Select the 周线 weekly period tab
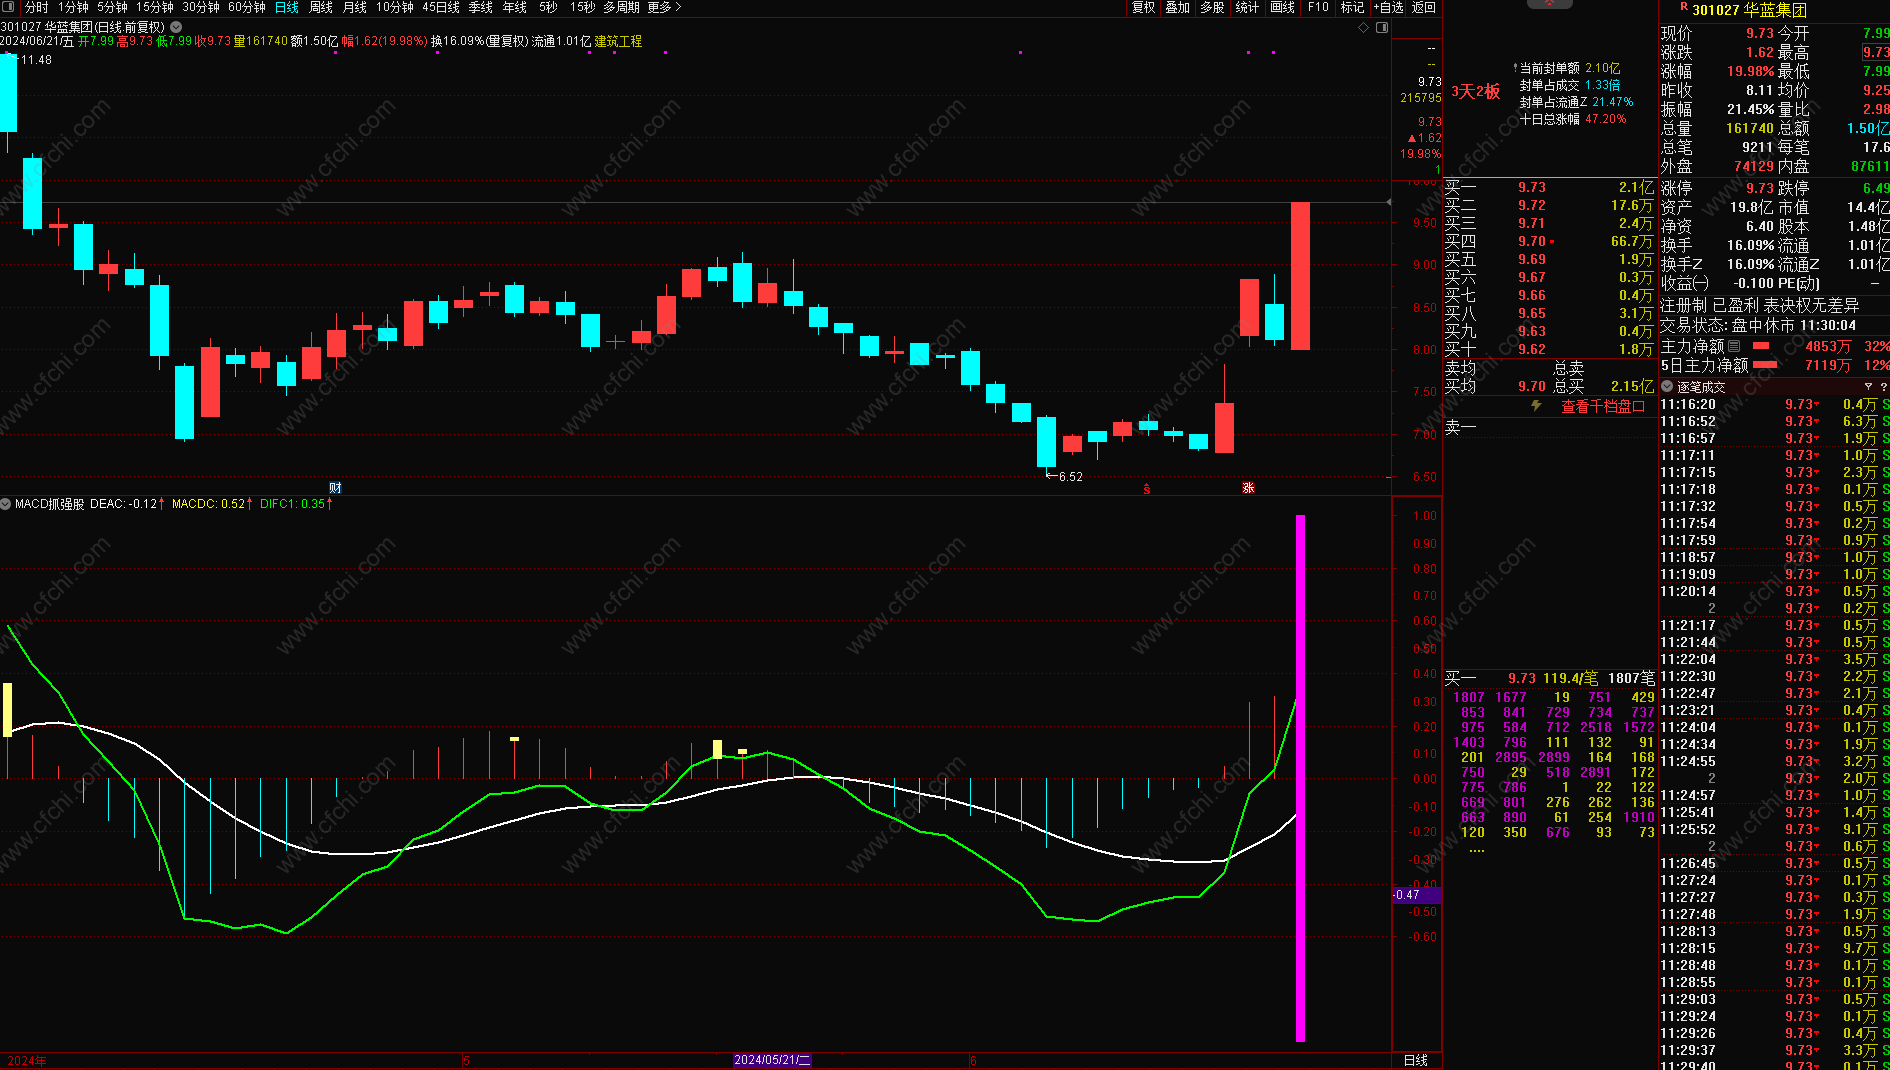The width and height of the screenshot is (1890, 1070). pyautogui.click(x=321, y=7)
